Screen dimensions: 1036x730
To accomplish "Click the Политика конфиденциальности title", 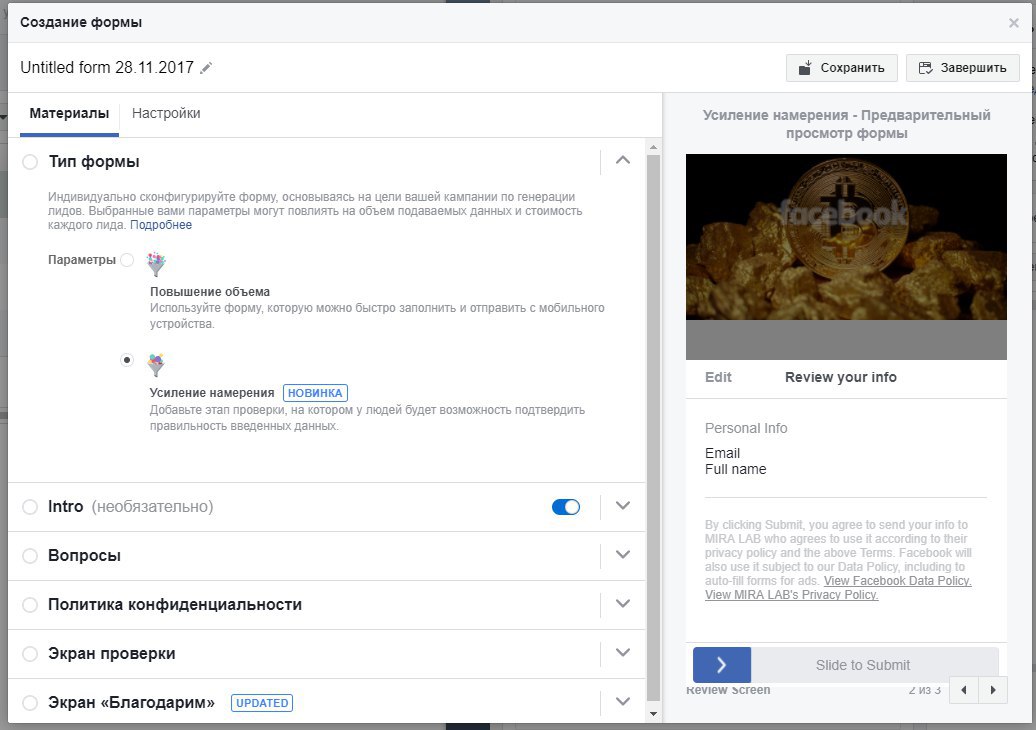I will pos(175,604).
